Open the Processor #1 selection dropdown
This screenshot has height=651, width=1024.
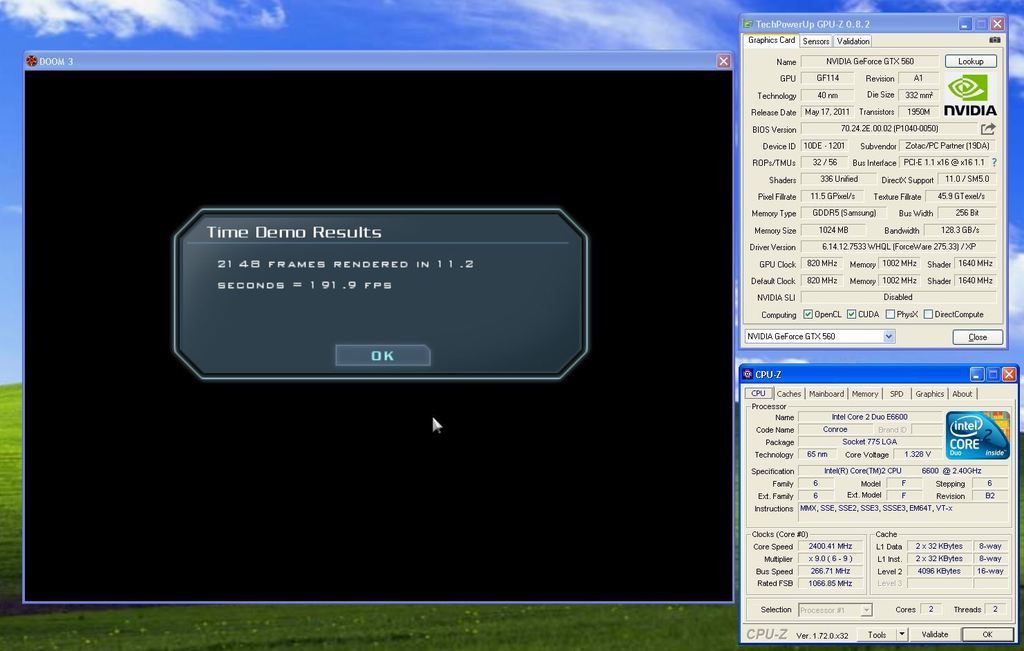pyautogui.click(x=835, y=610)
